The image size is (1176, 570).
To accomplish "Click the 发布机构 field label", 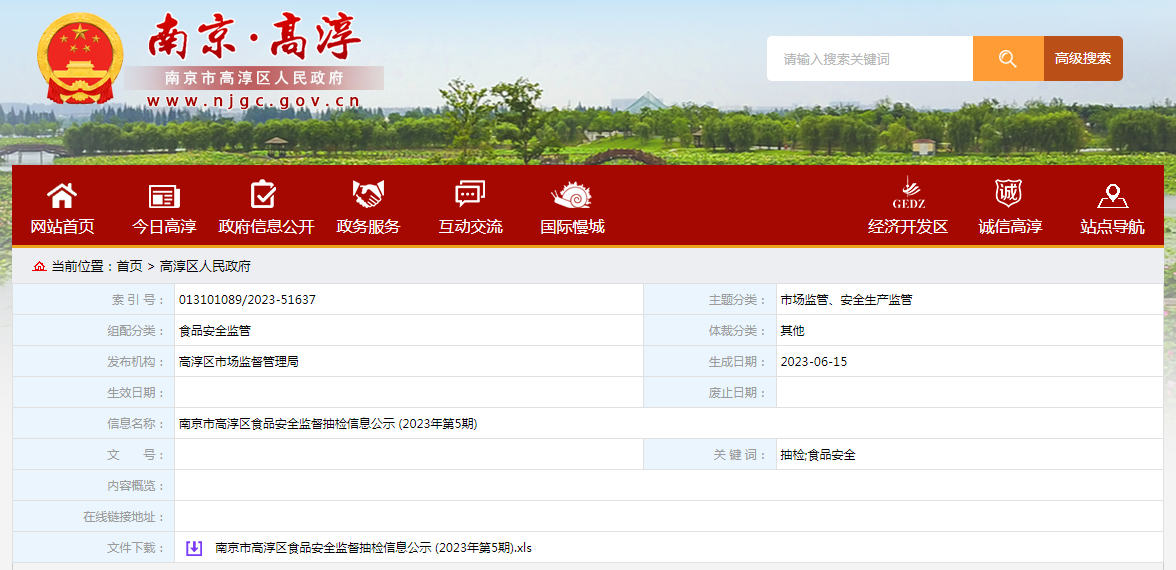I will pyautogui.click(x=136, y=362).
